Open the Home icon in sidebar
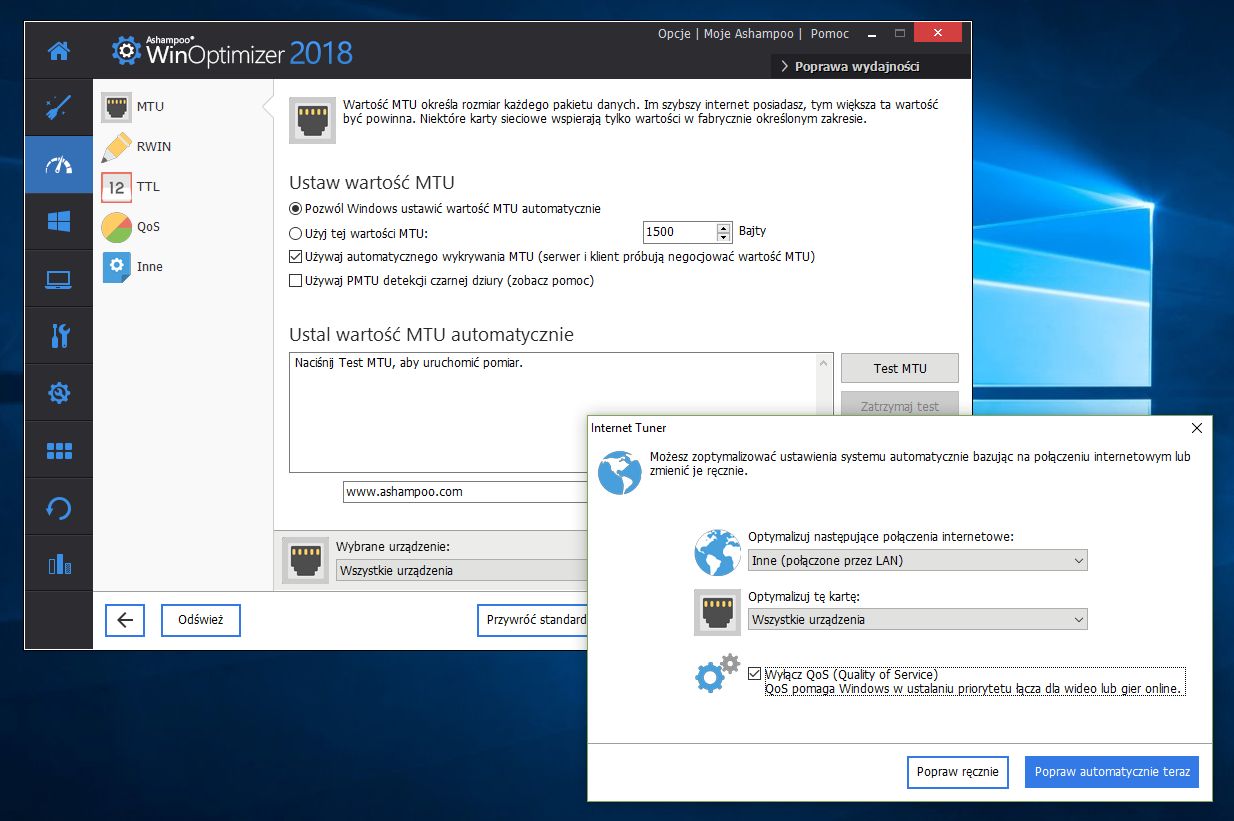 coord(59,50)
